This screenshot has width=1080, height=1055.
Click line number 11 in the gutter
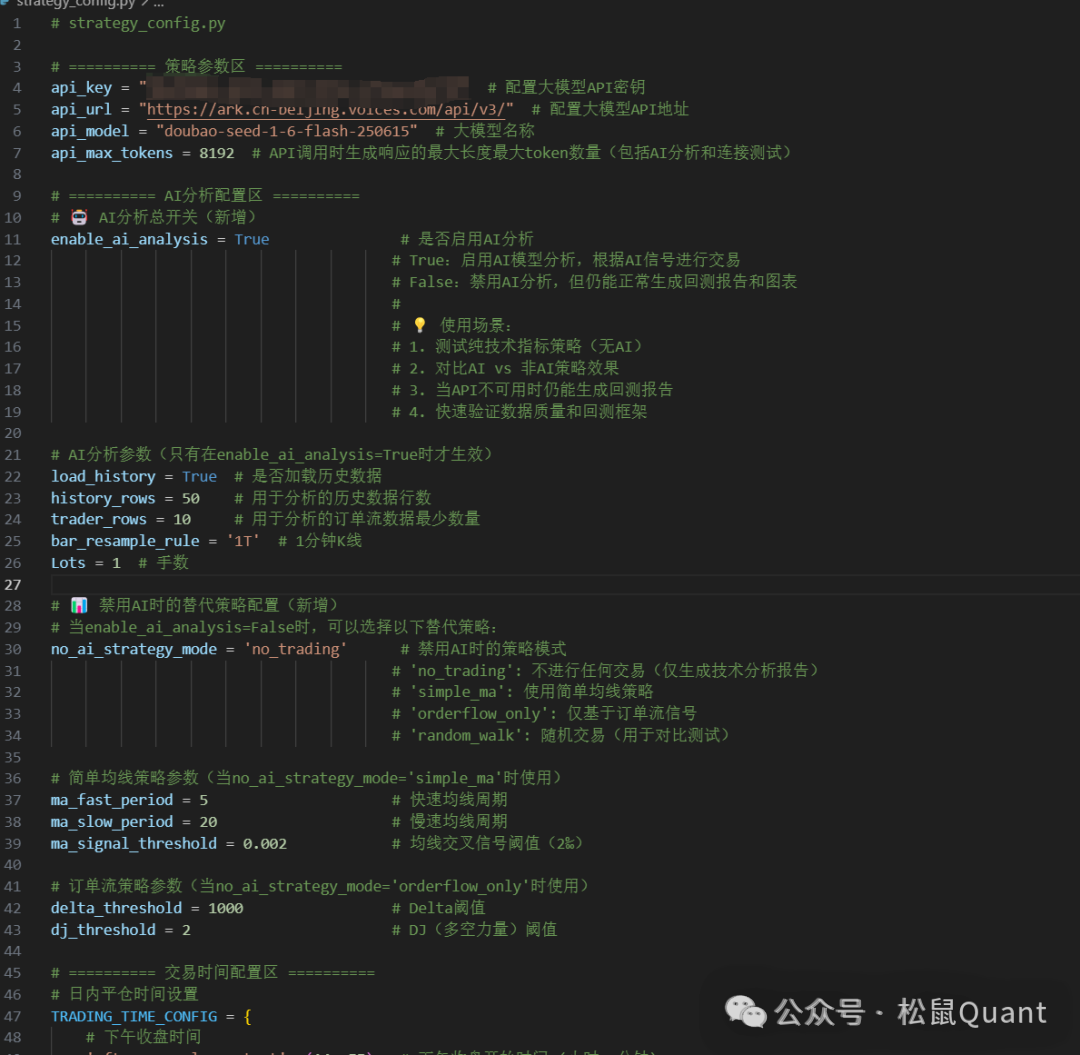[x=13, y=239]
